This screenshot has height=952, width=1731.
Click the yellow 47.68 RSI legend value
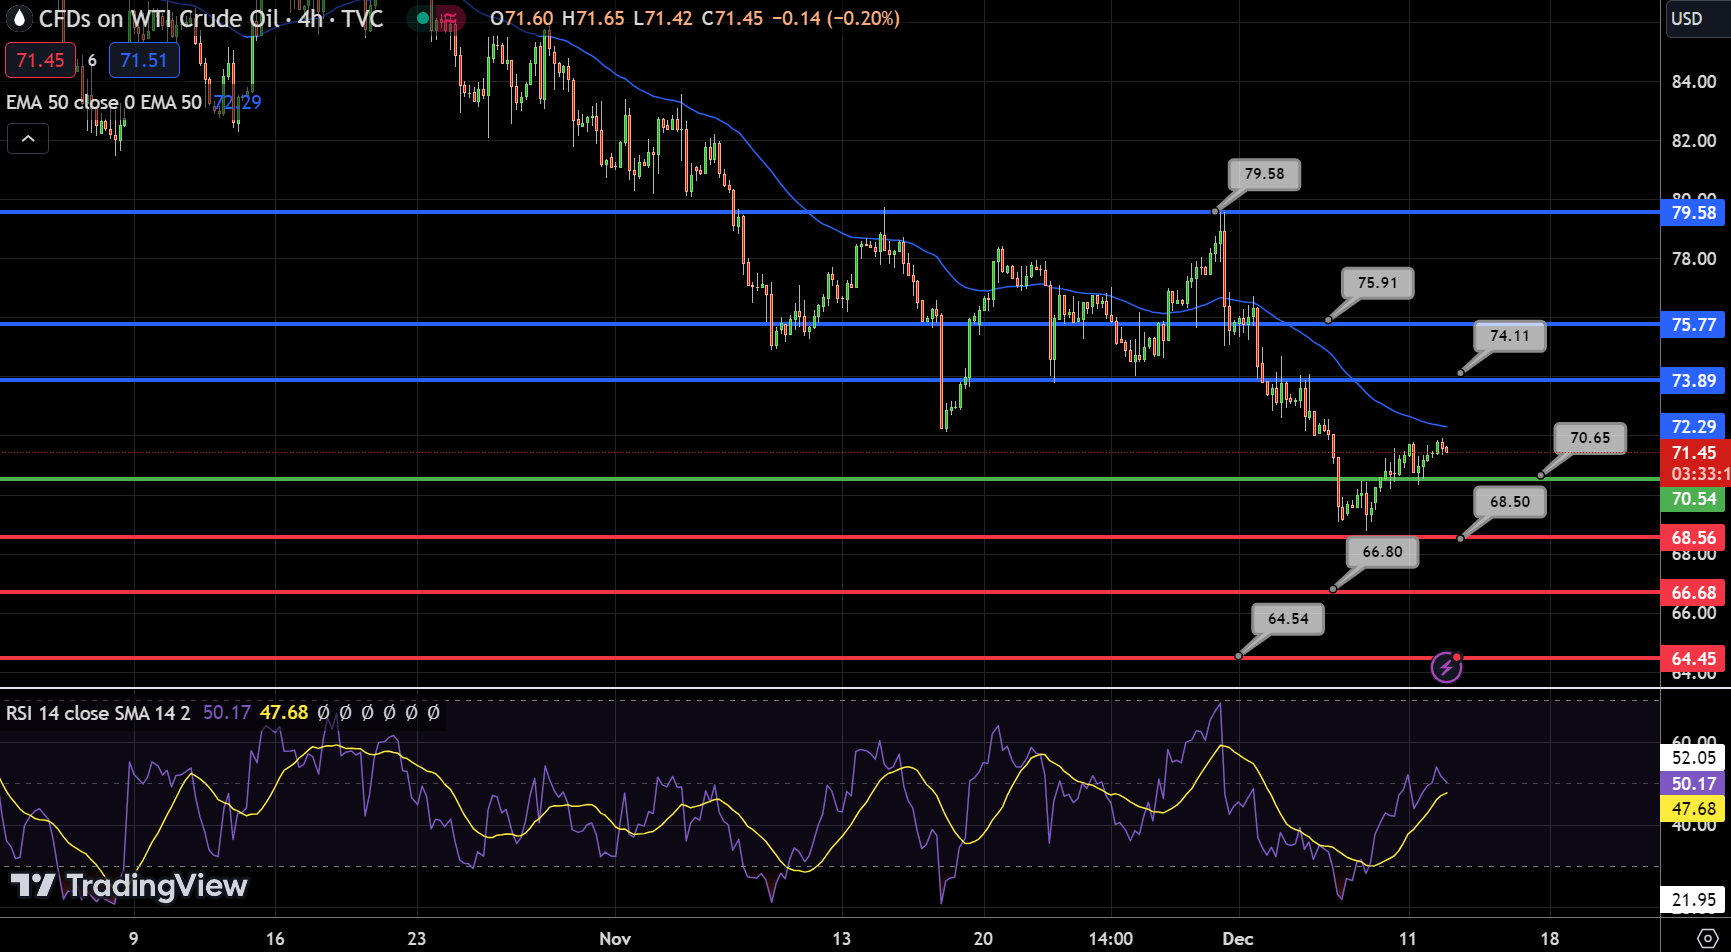pos(284,713)
